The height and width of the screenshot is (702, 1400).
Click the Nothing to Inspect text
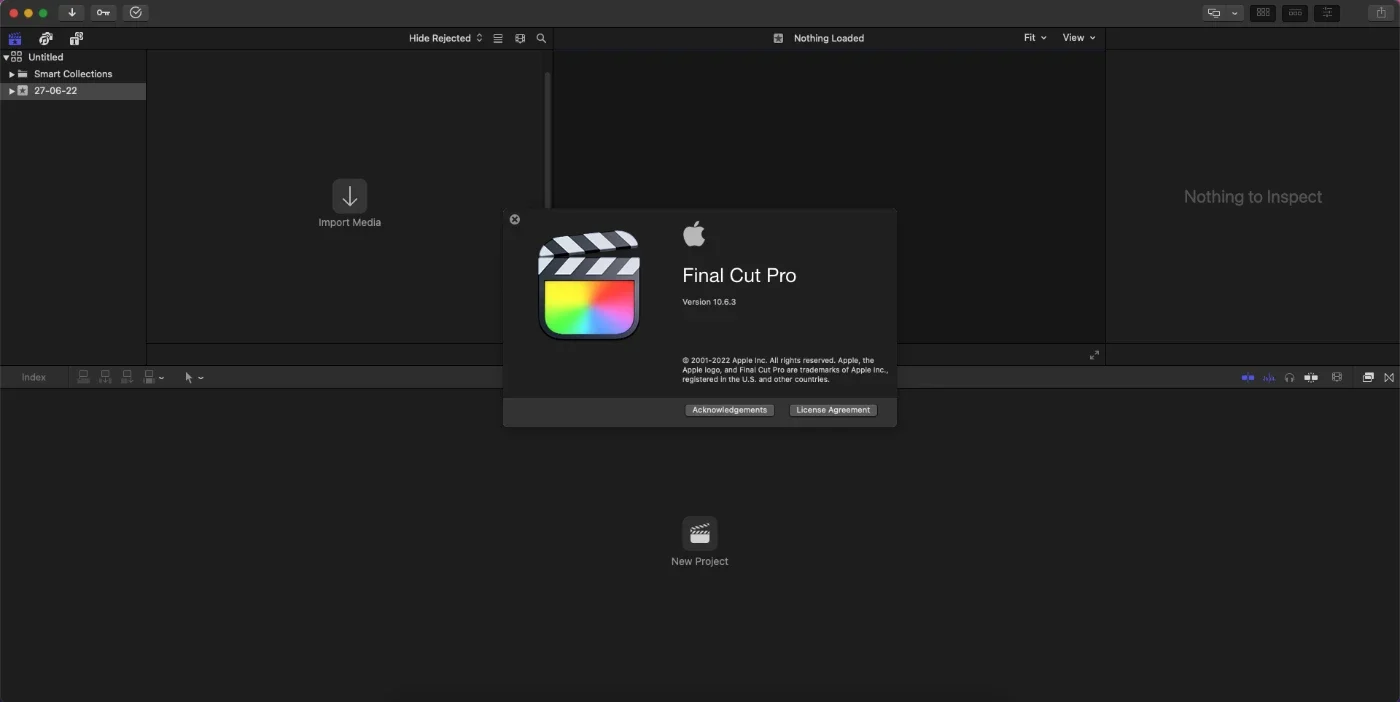point(1253,197)
